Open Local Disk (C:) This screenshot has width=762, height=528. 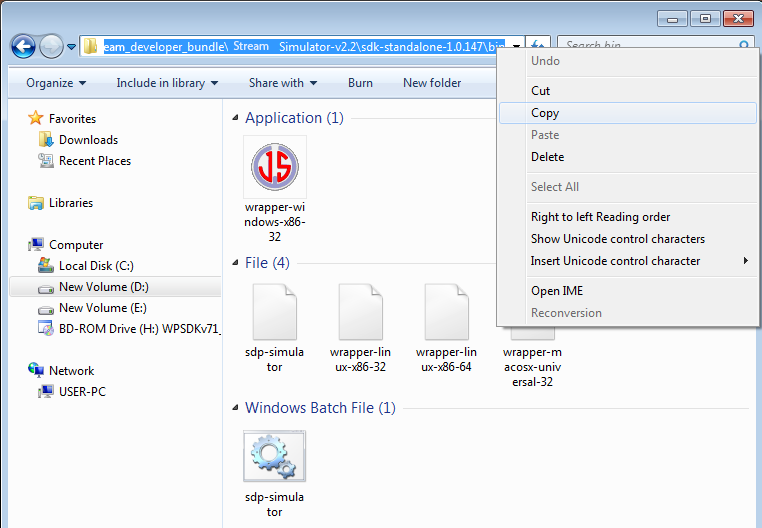[x=96, y=266]
